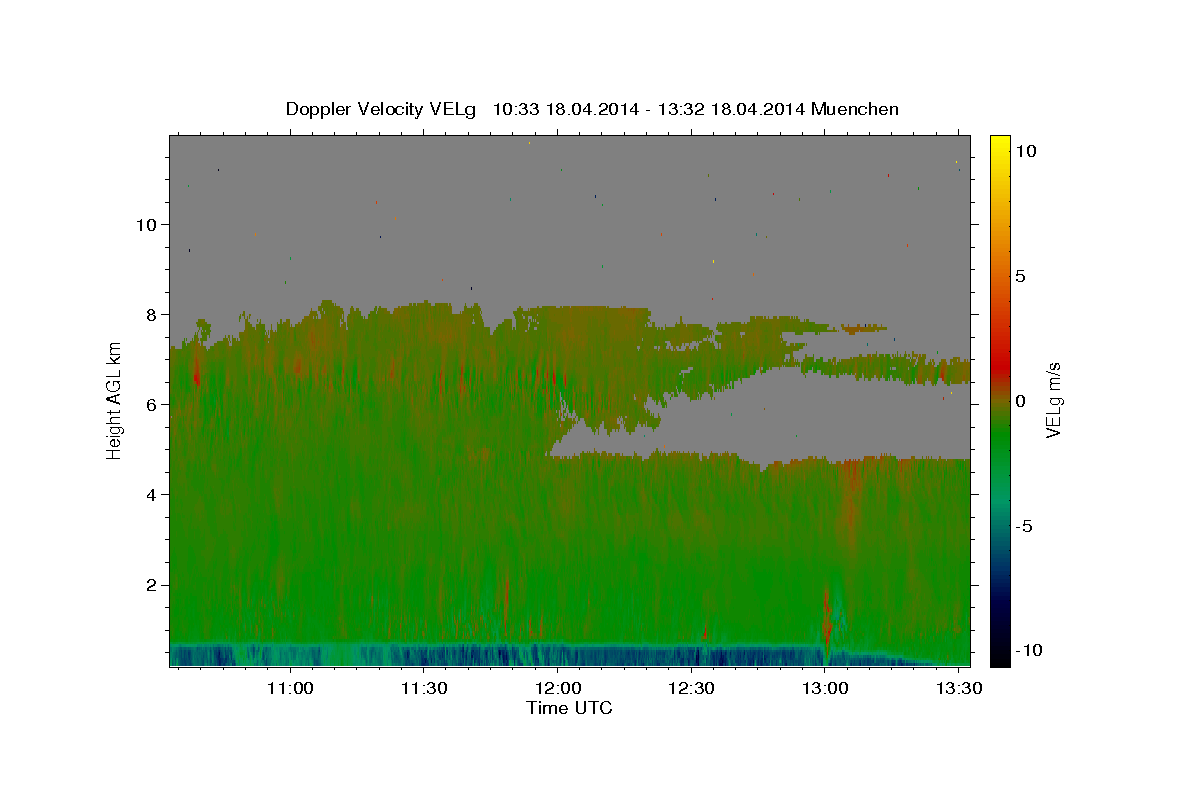Image resolution: width=1200 pixels, height=800 pixels.
Task: Click the plot title 'Doppler Velocity VELg'
Action: point(382,109)
